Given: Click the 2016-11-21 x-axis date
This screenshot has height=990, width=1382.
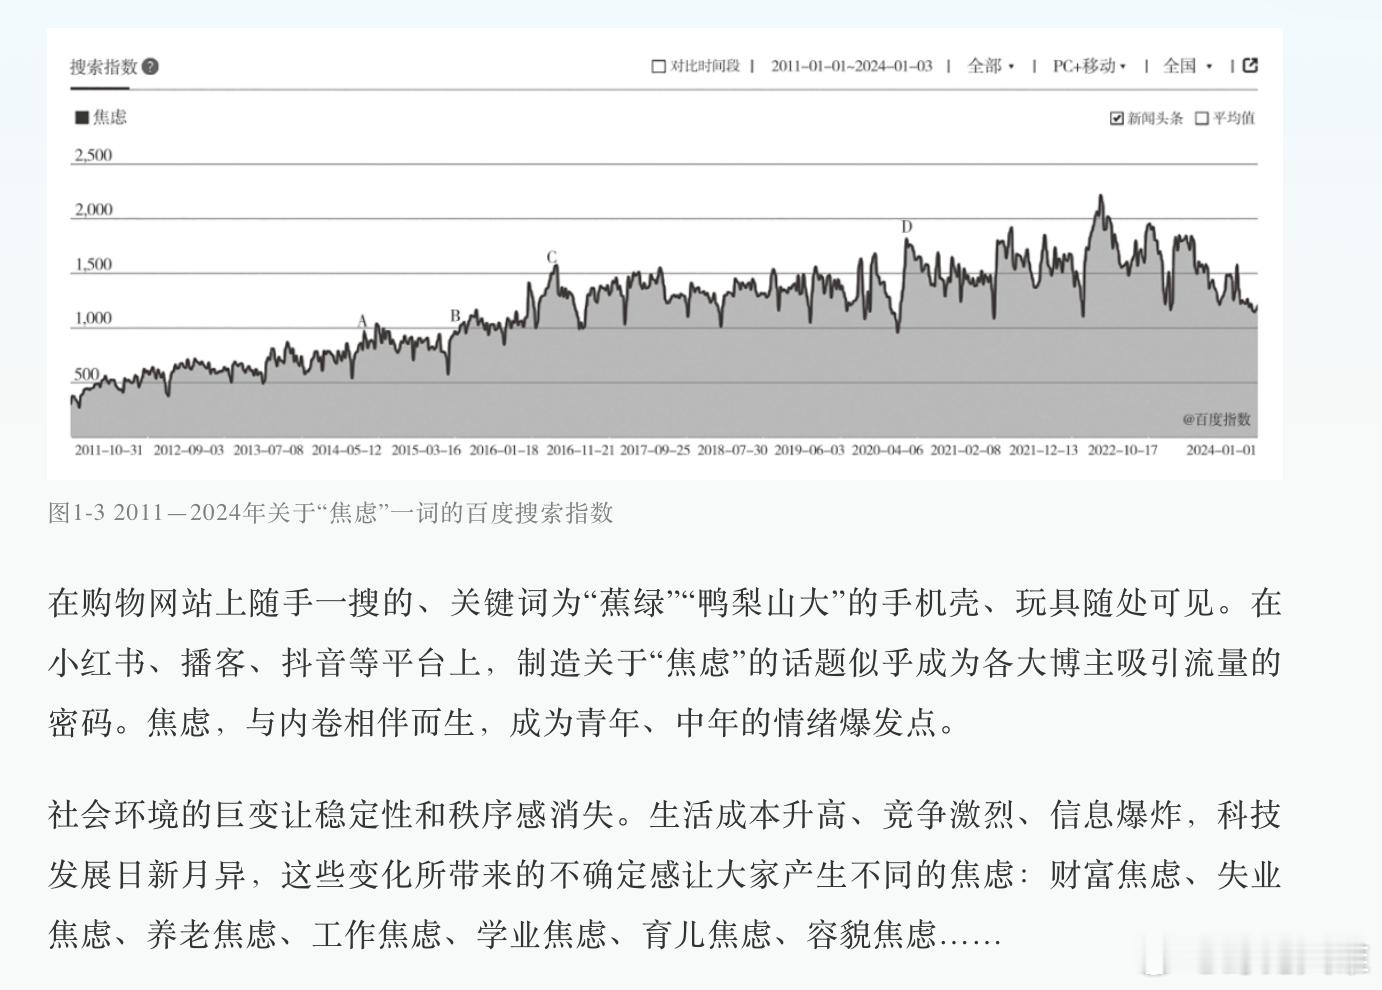Looking at the screenshot, I should tap(580, 450).
